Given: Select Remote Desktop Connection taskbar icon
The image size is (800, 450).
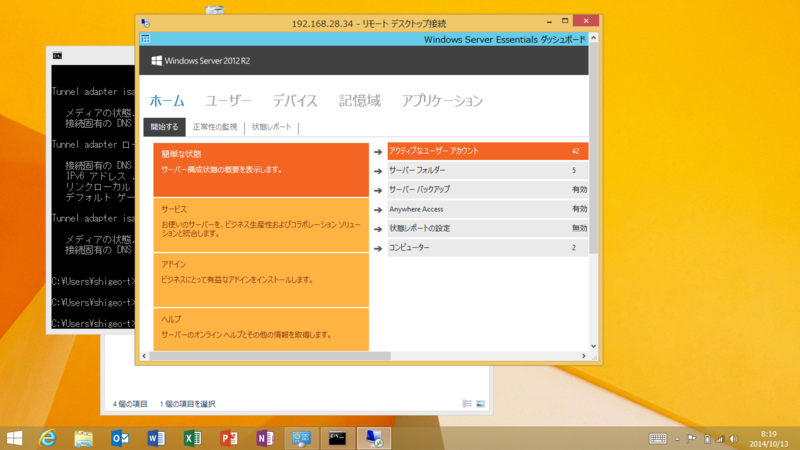Looking at the screenshot, I should 374,438.
